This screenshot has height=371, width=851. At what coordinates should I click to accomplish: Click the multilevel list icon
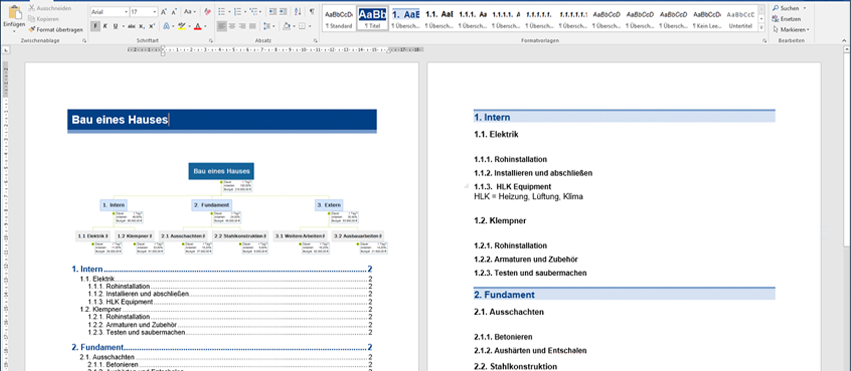pos(254,11)
